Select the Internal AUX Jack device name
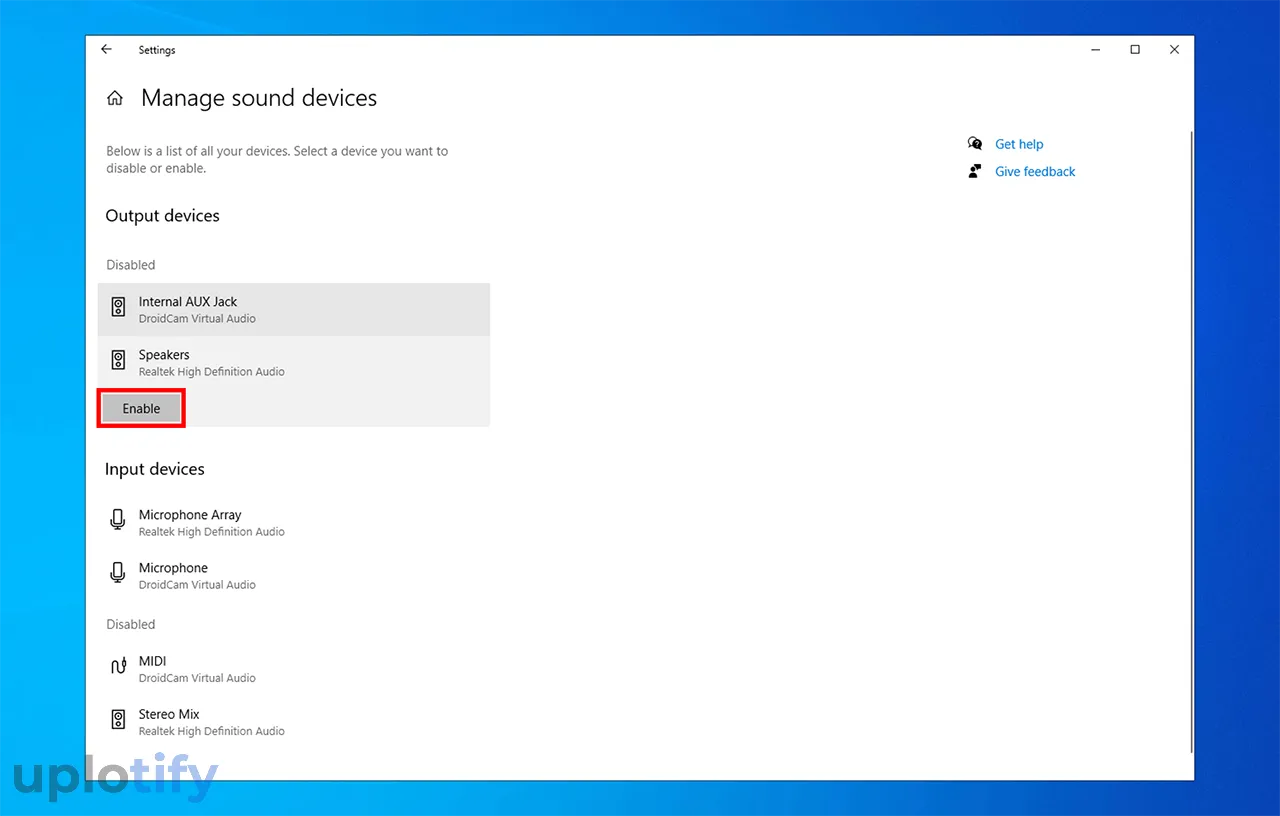The image size is (1280, 816). coord(188,301)
